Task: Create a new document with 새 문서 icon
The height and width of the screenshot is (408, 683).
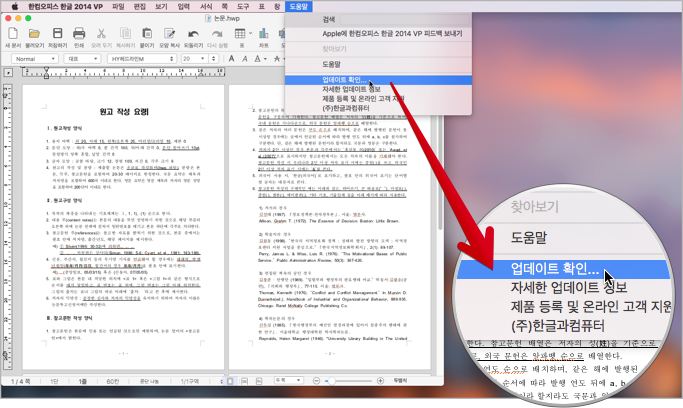Action: (x=13, y=34)
